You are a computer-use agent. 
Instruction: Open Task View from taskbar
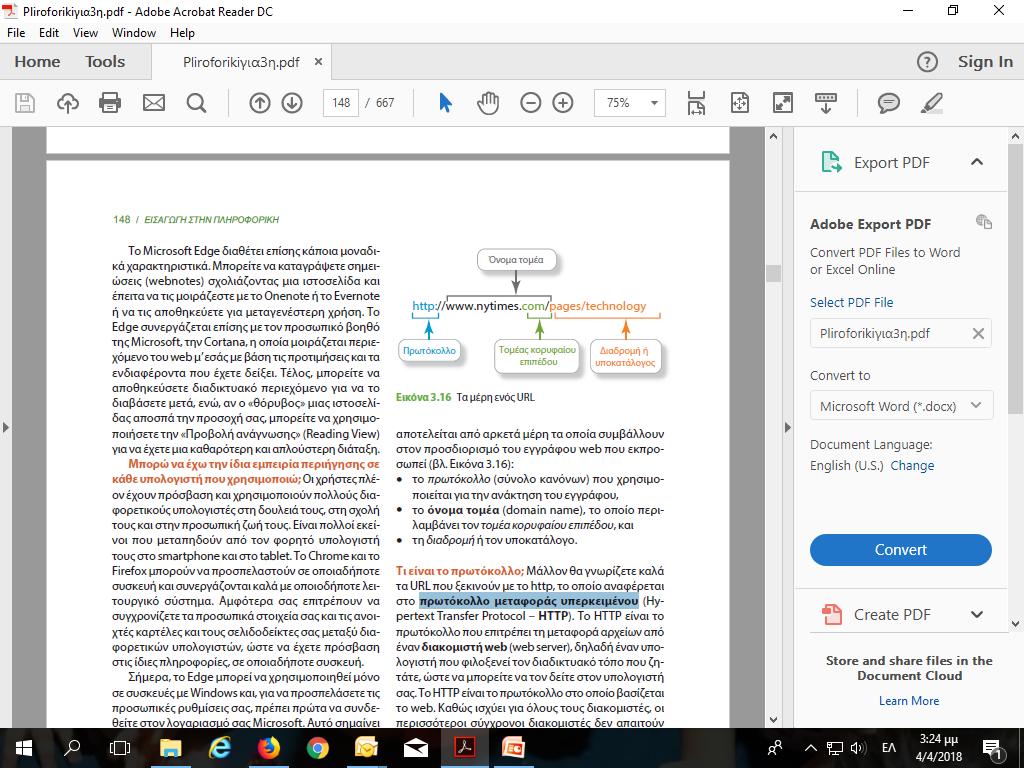(120, 748)
